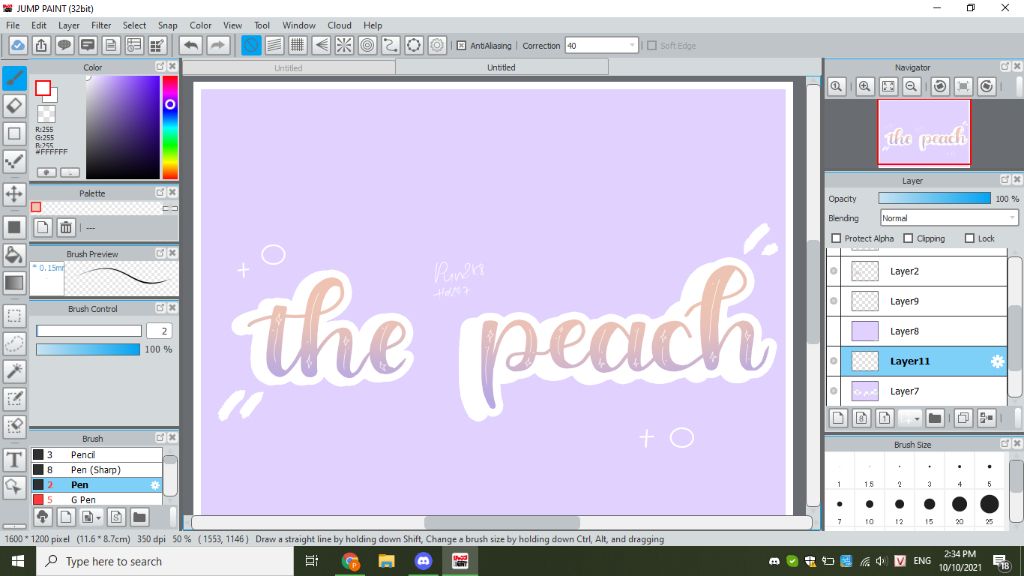
Task: Click the Redo arrow
Action: [x=218, y=46]
